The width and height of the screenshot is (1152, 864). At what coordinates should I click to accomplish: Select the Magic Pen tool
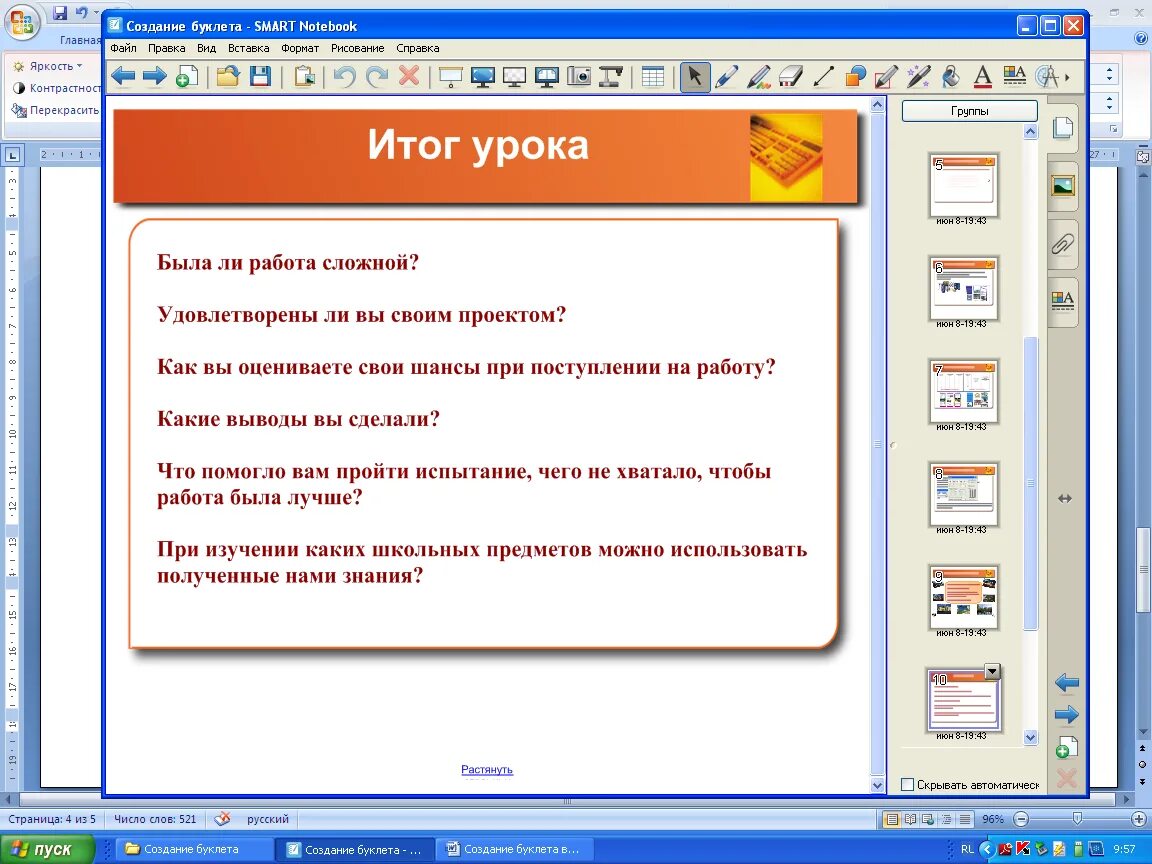[918, 76]
